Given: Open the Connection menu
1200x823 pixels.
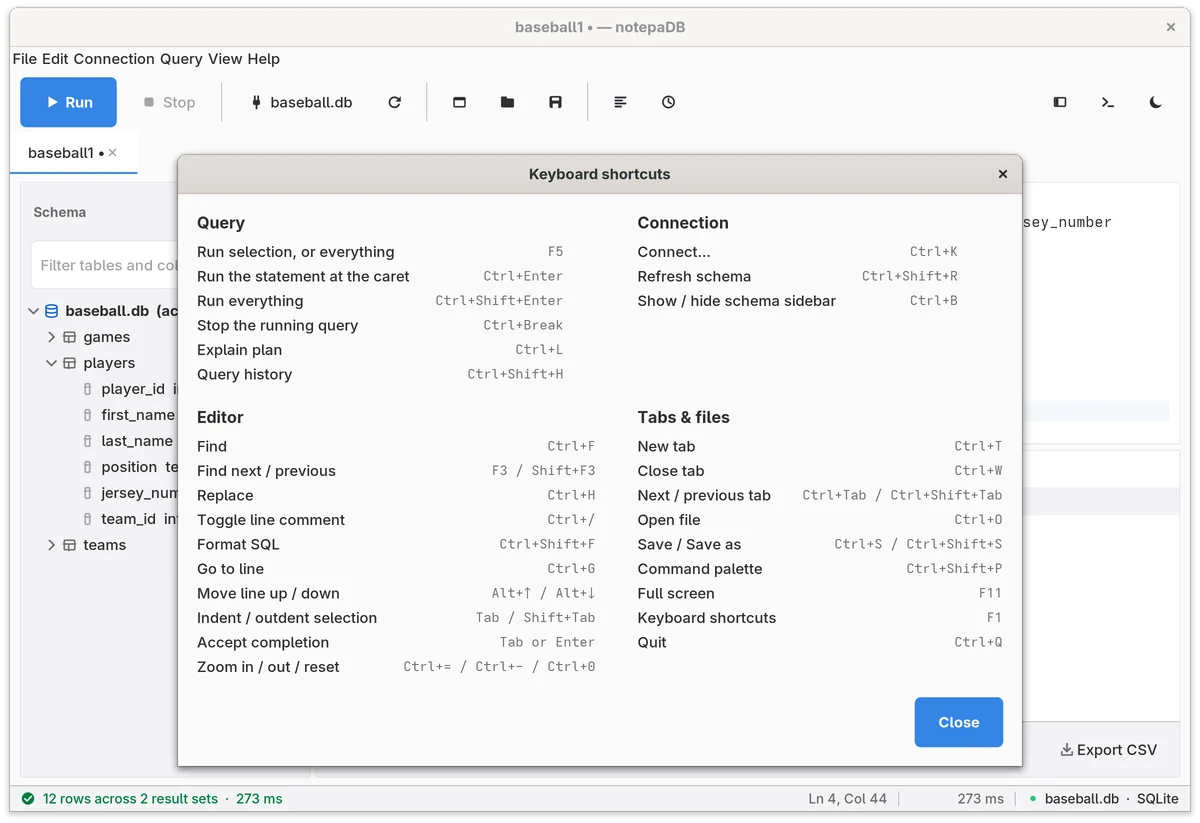Looking at the screenshot, I should click(114, 59).
